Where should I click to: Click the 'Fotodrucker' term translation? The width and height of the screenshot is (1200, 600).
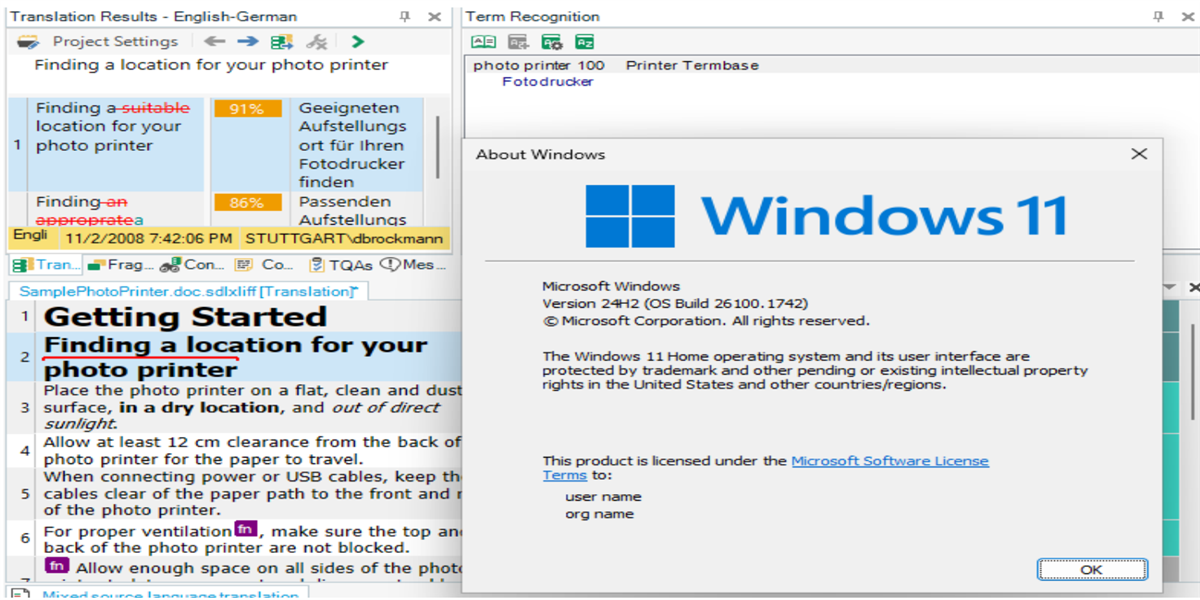pos(547,82)
